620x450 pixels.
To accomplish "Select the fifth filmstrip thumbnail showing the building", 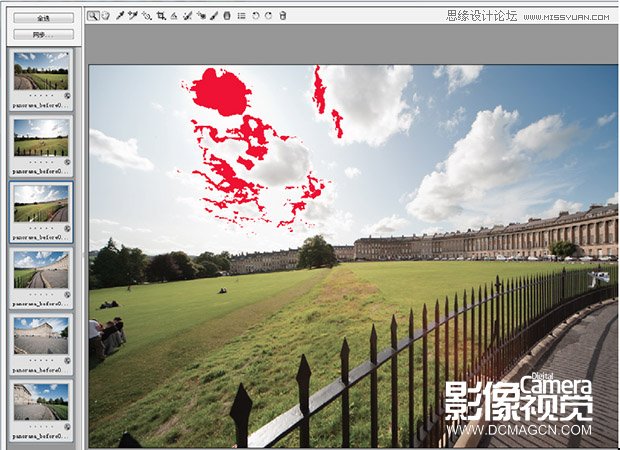I will [41, 336].
